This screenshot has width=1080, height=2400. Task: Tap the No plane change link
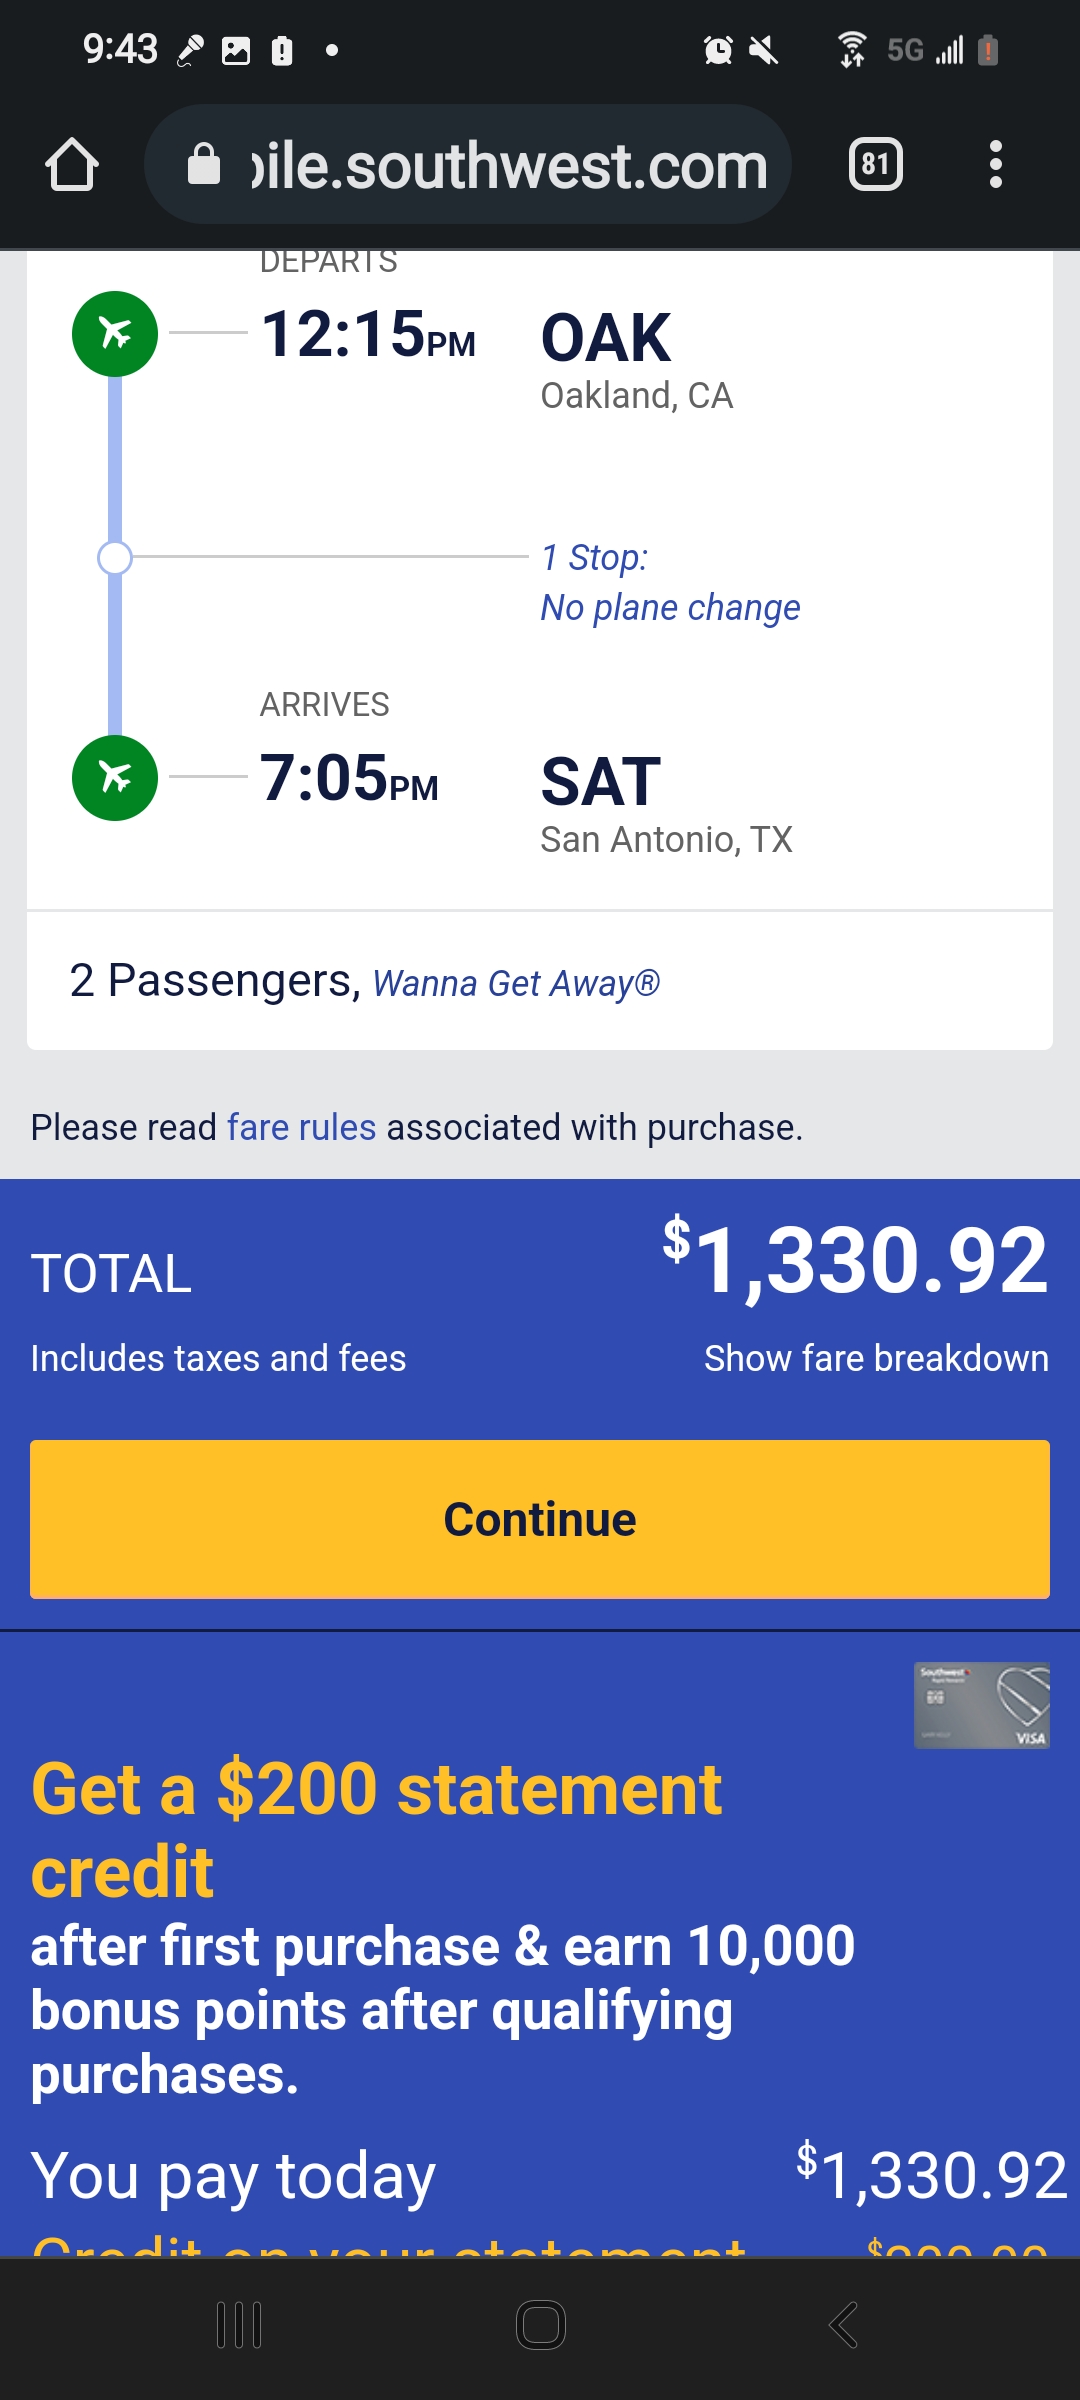[670, 608]
